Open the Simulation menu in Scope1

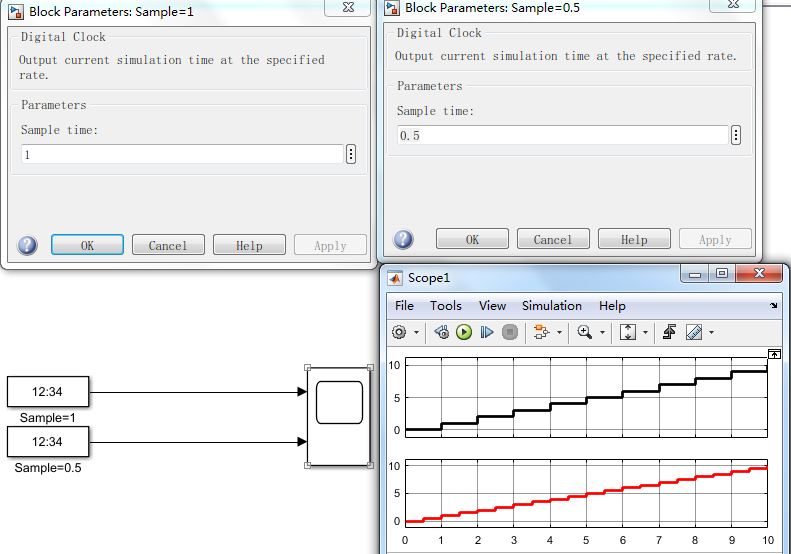tap(552, 306)
